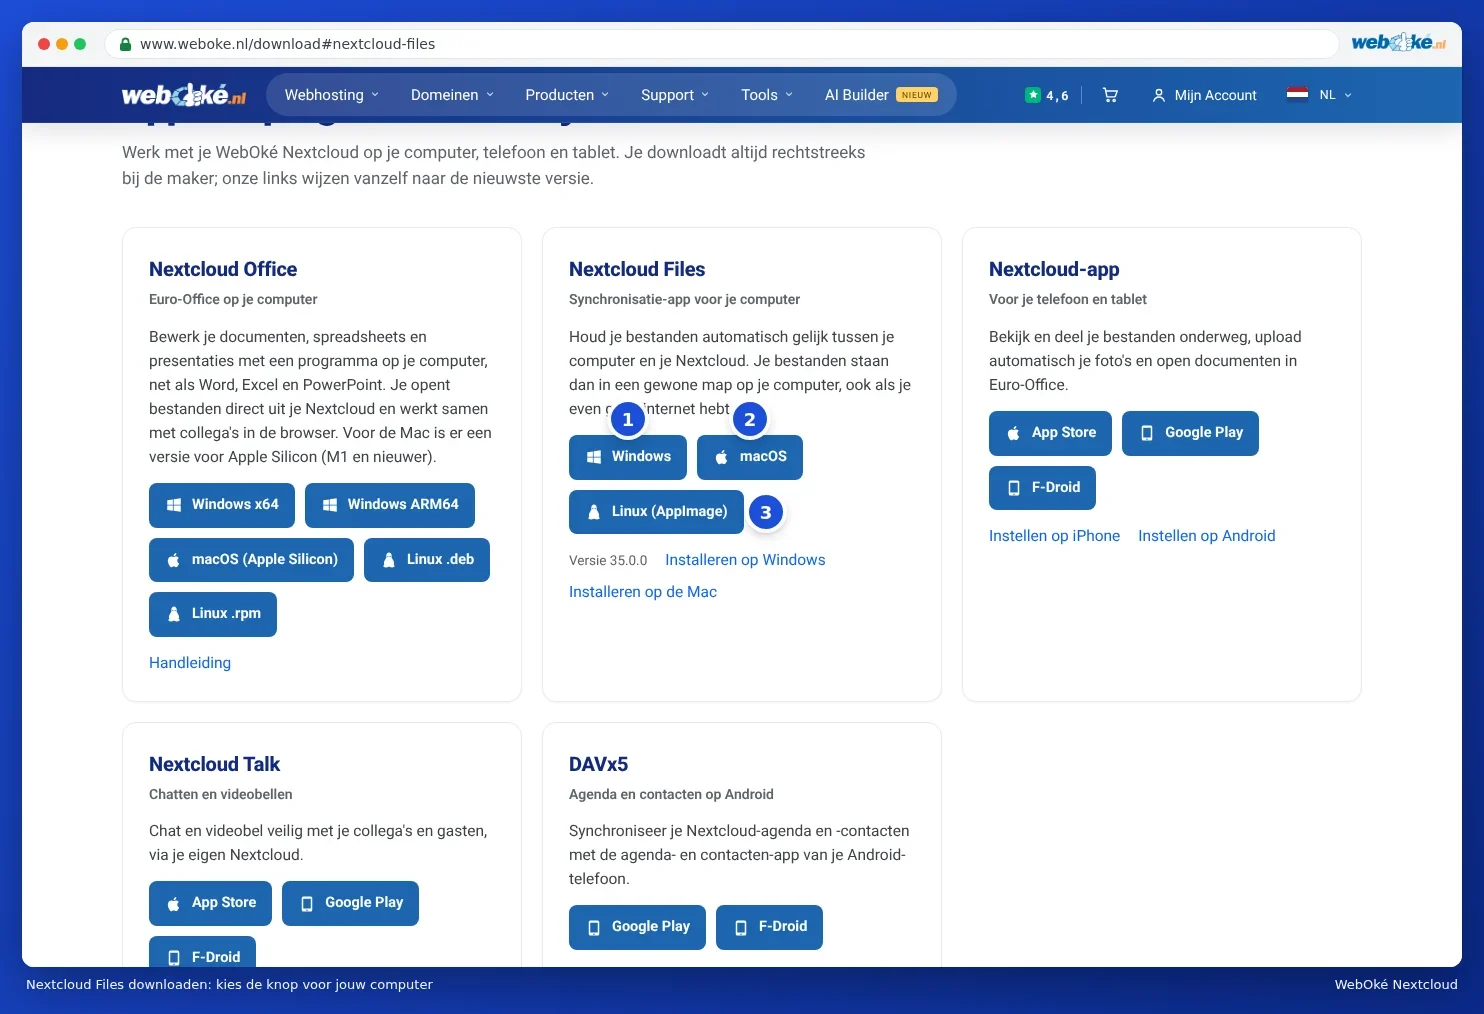Download Nextcloud Files for Windows
Viewport: 1484px width, 1014px height.
click(628, 457)
